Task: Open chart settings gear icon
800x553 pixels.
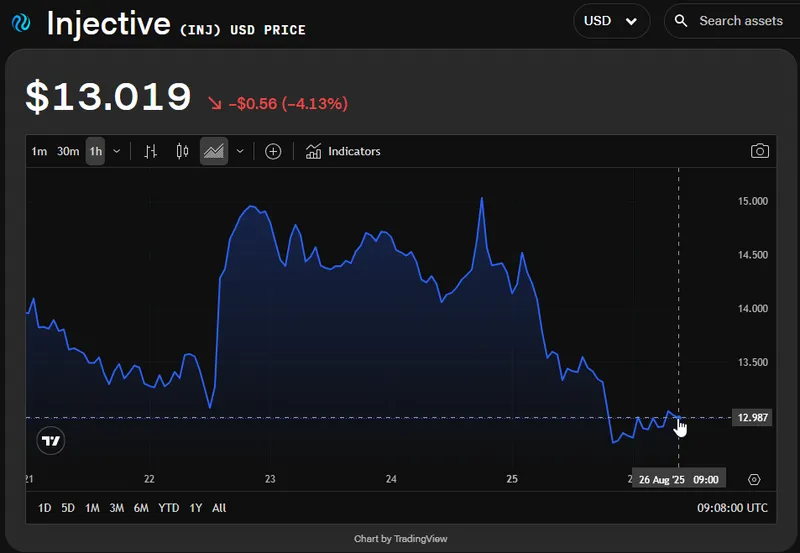Action: (x=754, y=480)
